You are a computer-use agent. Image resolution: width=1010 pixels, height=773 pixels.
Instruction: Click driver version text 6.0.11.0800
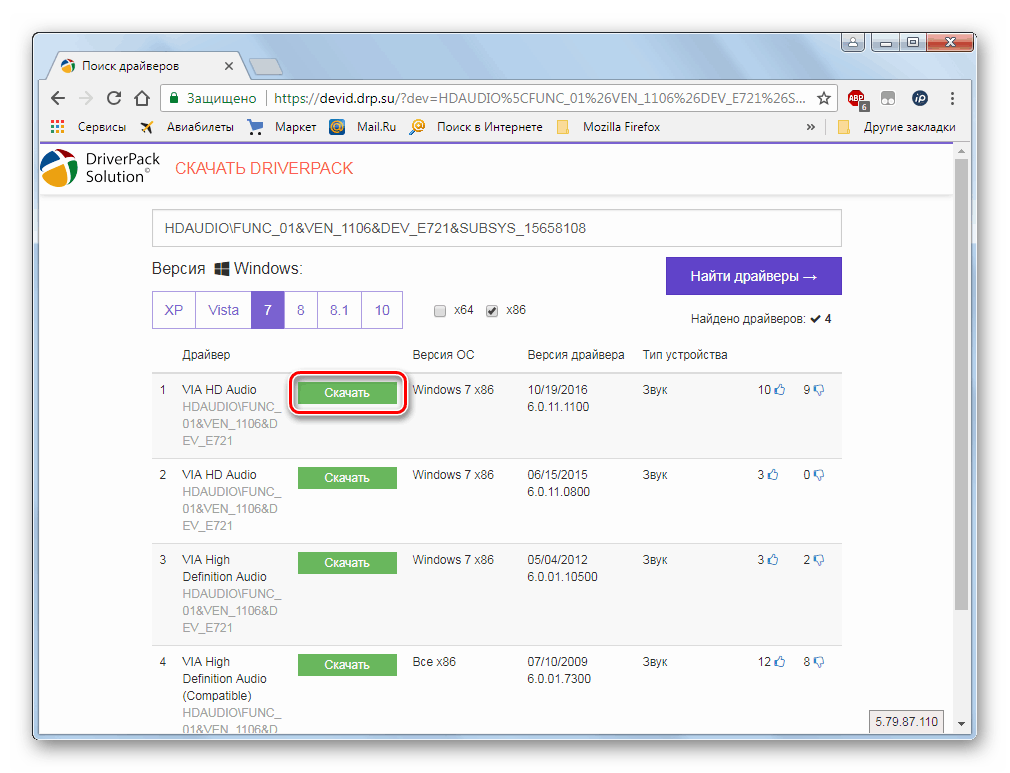(558, 491)
